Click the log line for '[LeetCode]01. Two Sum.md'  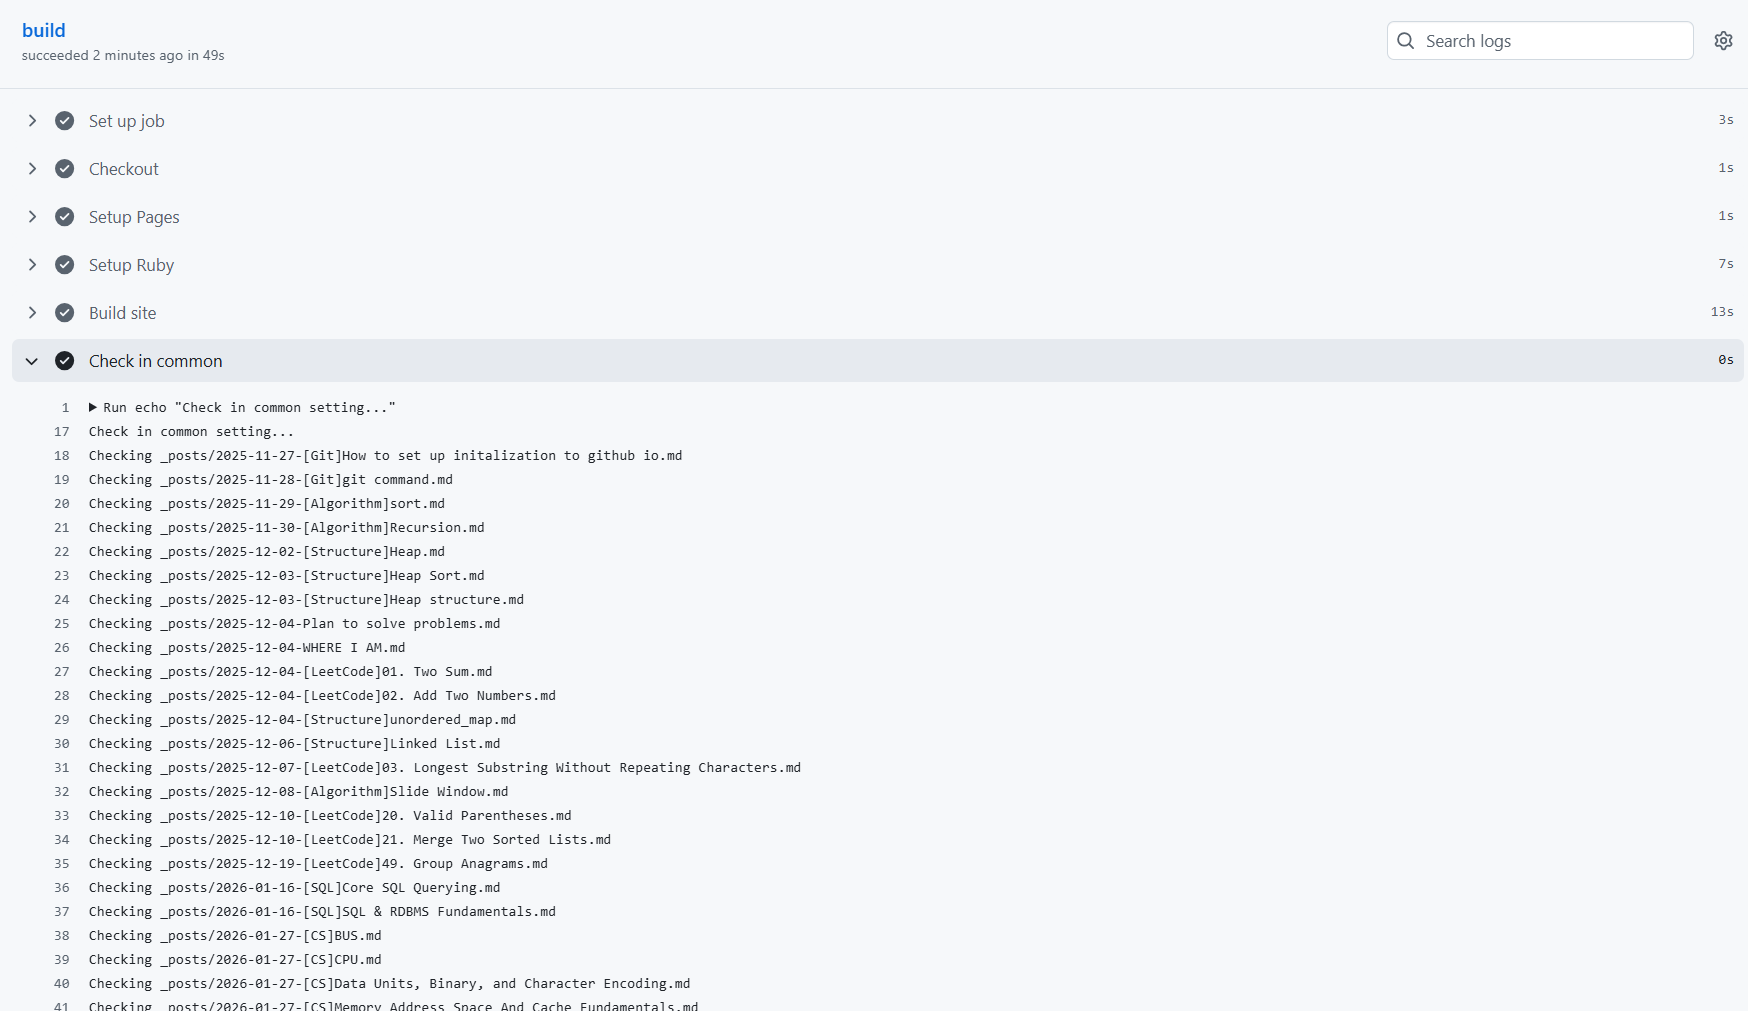point(290,672)
